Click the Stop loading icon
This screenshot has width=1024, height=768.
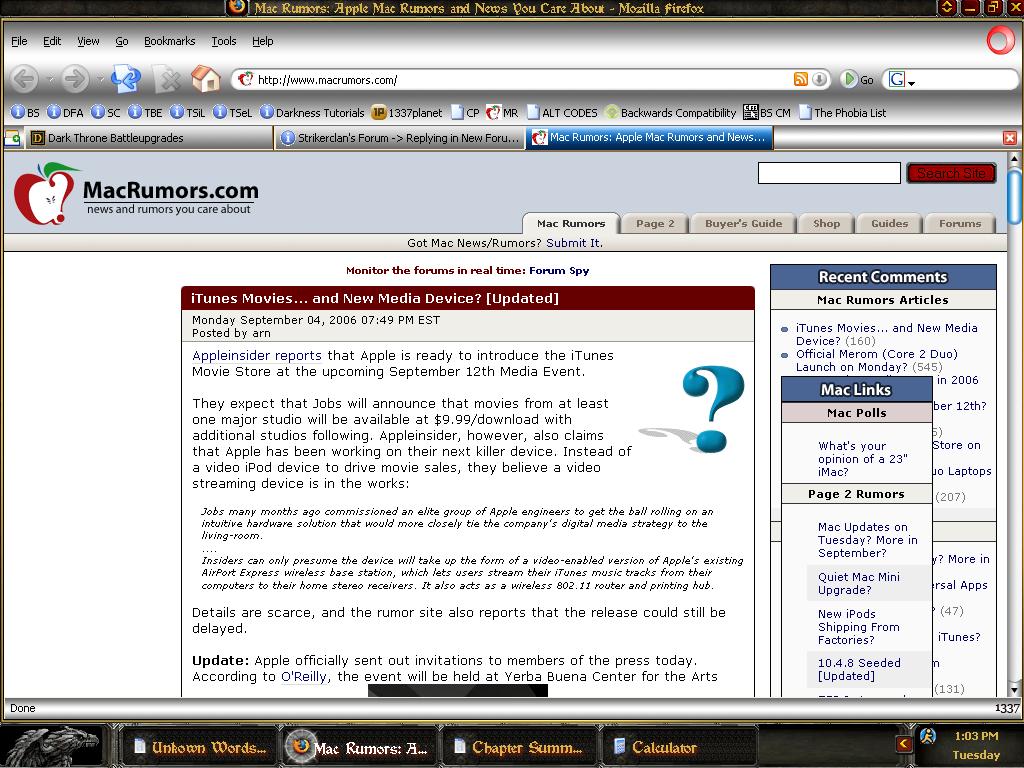167,80
